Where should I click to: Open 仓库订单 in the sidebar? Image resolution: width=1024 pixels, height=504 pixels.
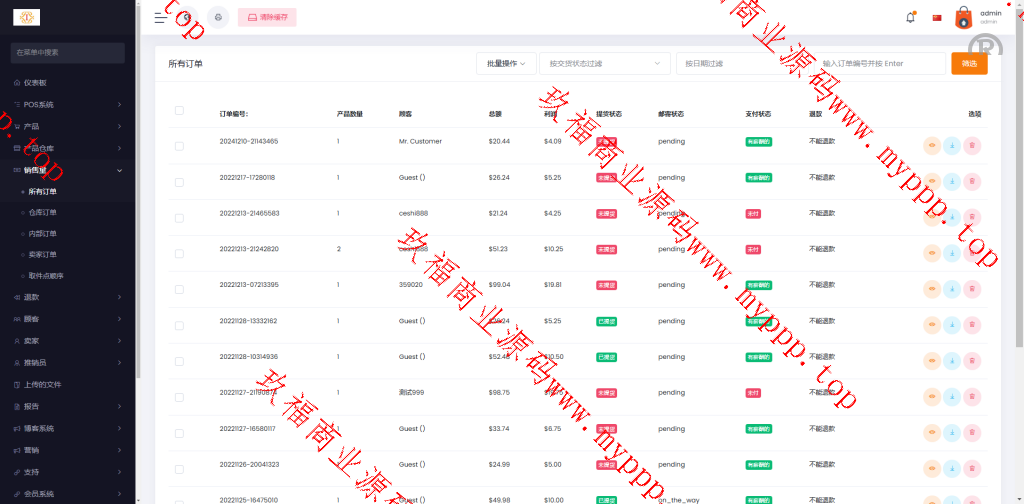43,212
